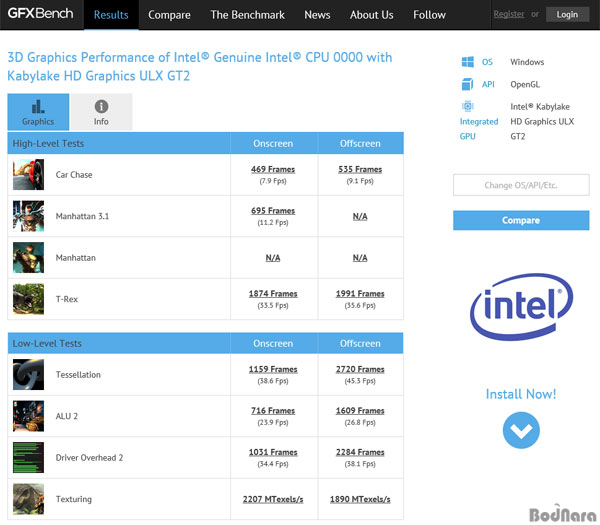Click the Driver Overhead 2 test name

pyautogui.click(x=89, y=457)
